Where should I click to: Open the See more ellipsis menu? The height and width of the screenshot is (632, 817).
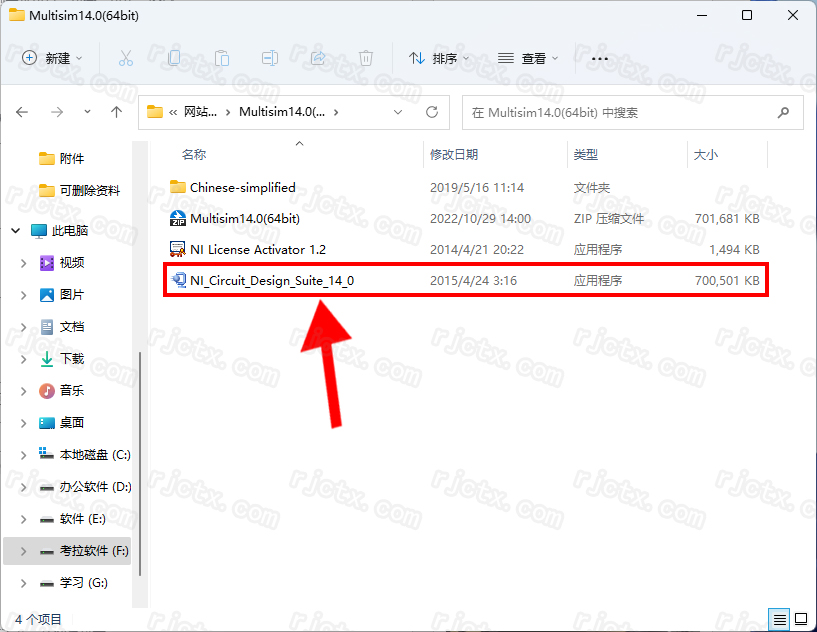coord(600,59)
